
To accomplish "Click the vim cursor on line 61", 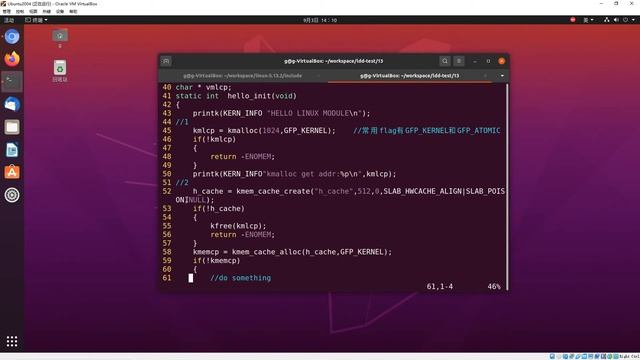I will tap(191, 278).
